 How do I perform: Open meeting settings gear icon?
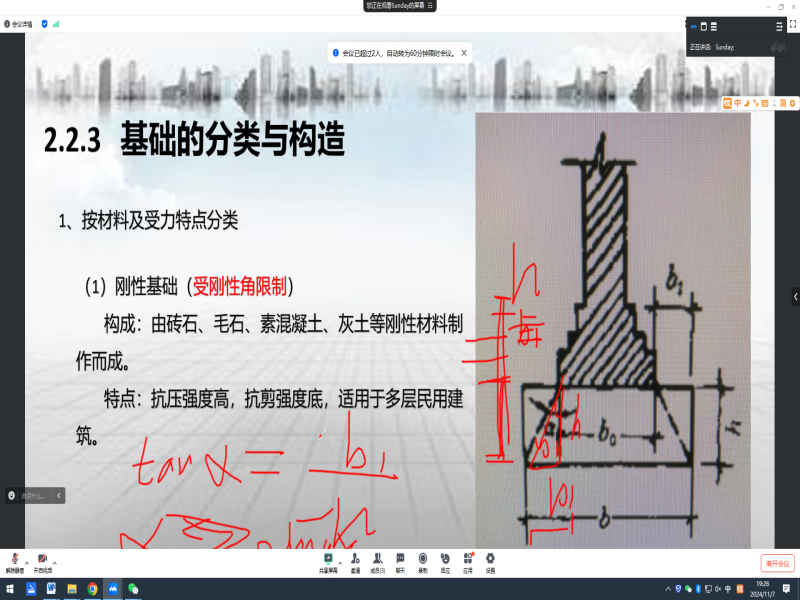[490, 559]
